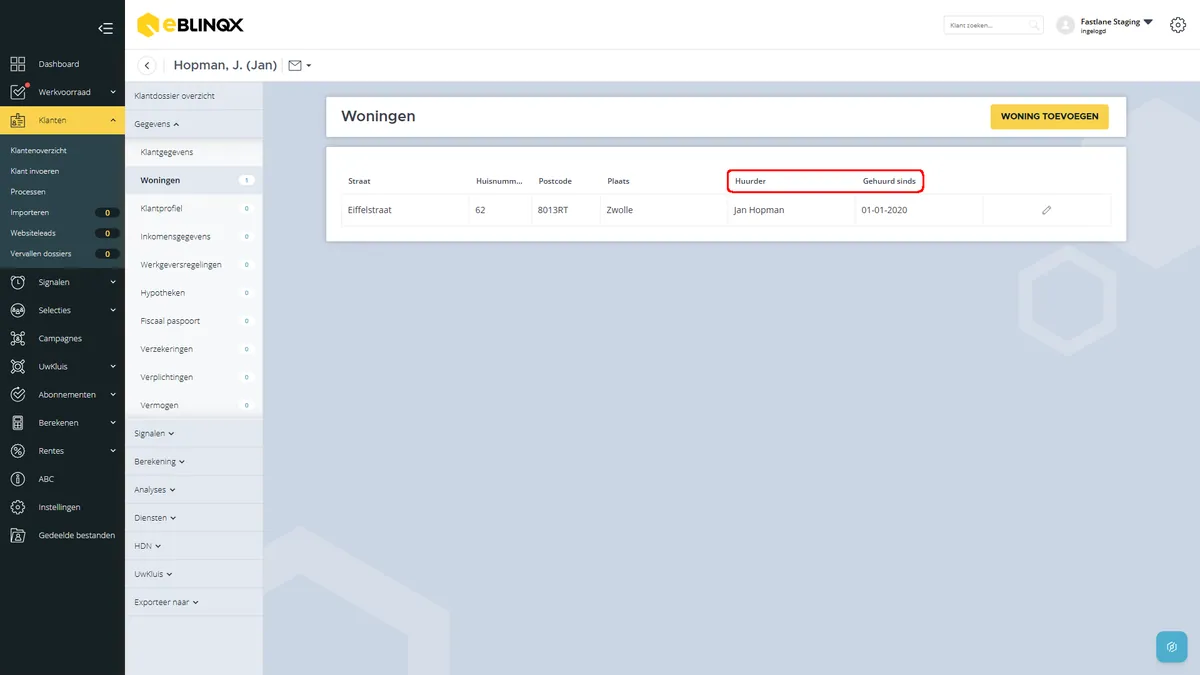This screenshot has width=1200, height=675.
Task: Open the settings gear in the top right
Action: coord(1177,25)
